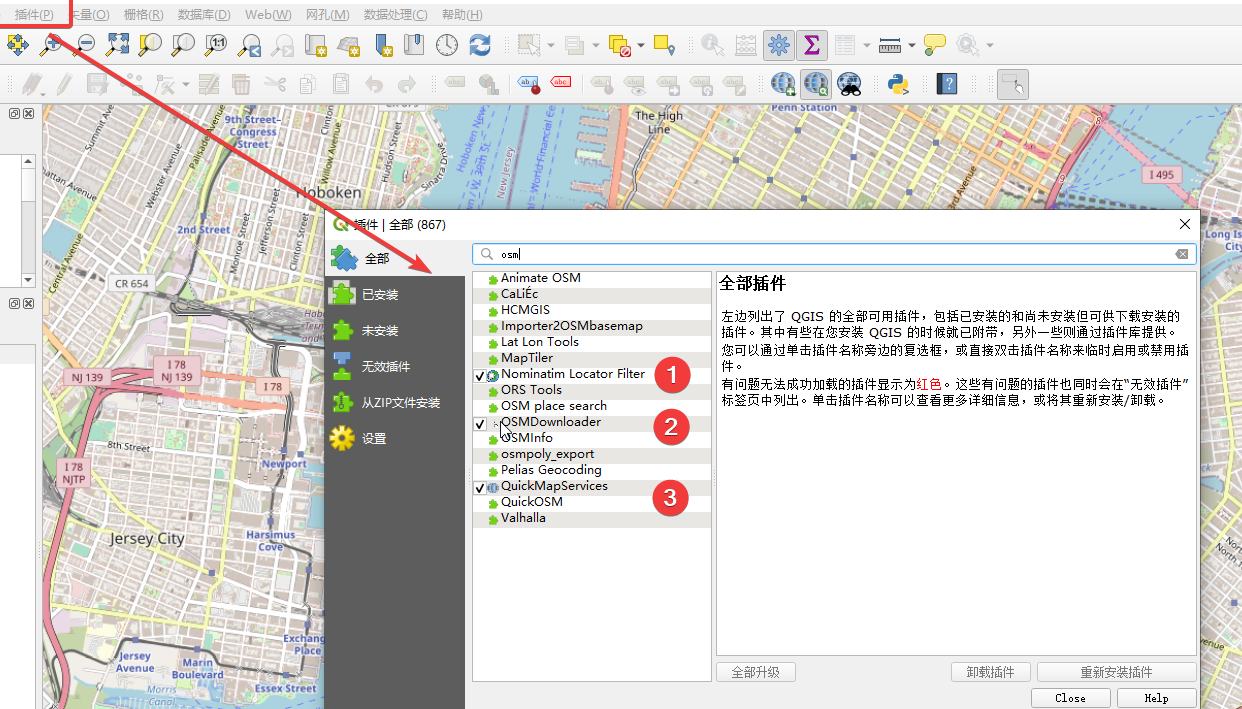Toggle the Processing Toolbox gear icon
The image size is (1242, 709).
779,44
